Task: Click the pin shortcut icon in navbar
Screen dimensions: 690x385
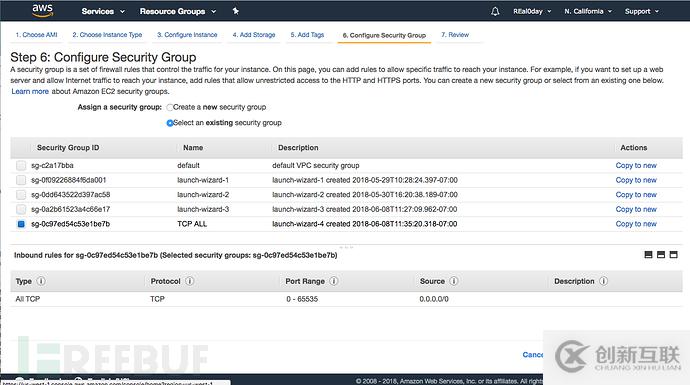Action: click(x=235, y=11)
